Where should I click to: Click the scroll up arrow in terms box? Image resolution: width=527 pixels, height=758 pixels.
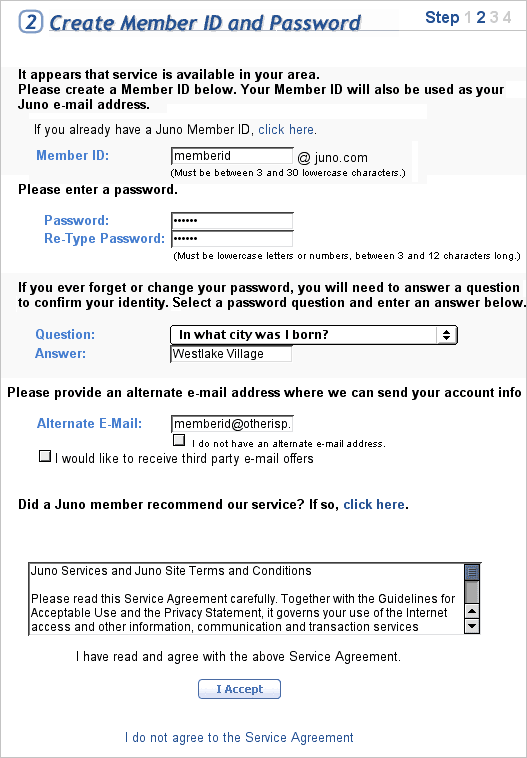tap(472, 611)
